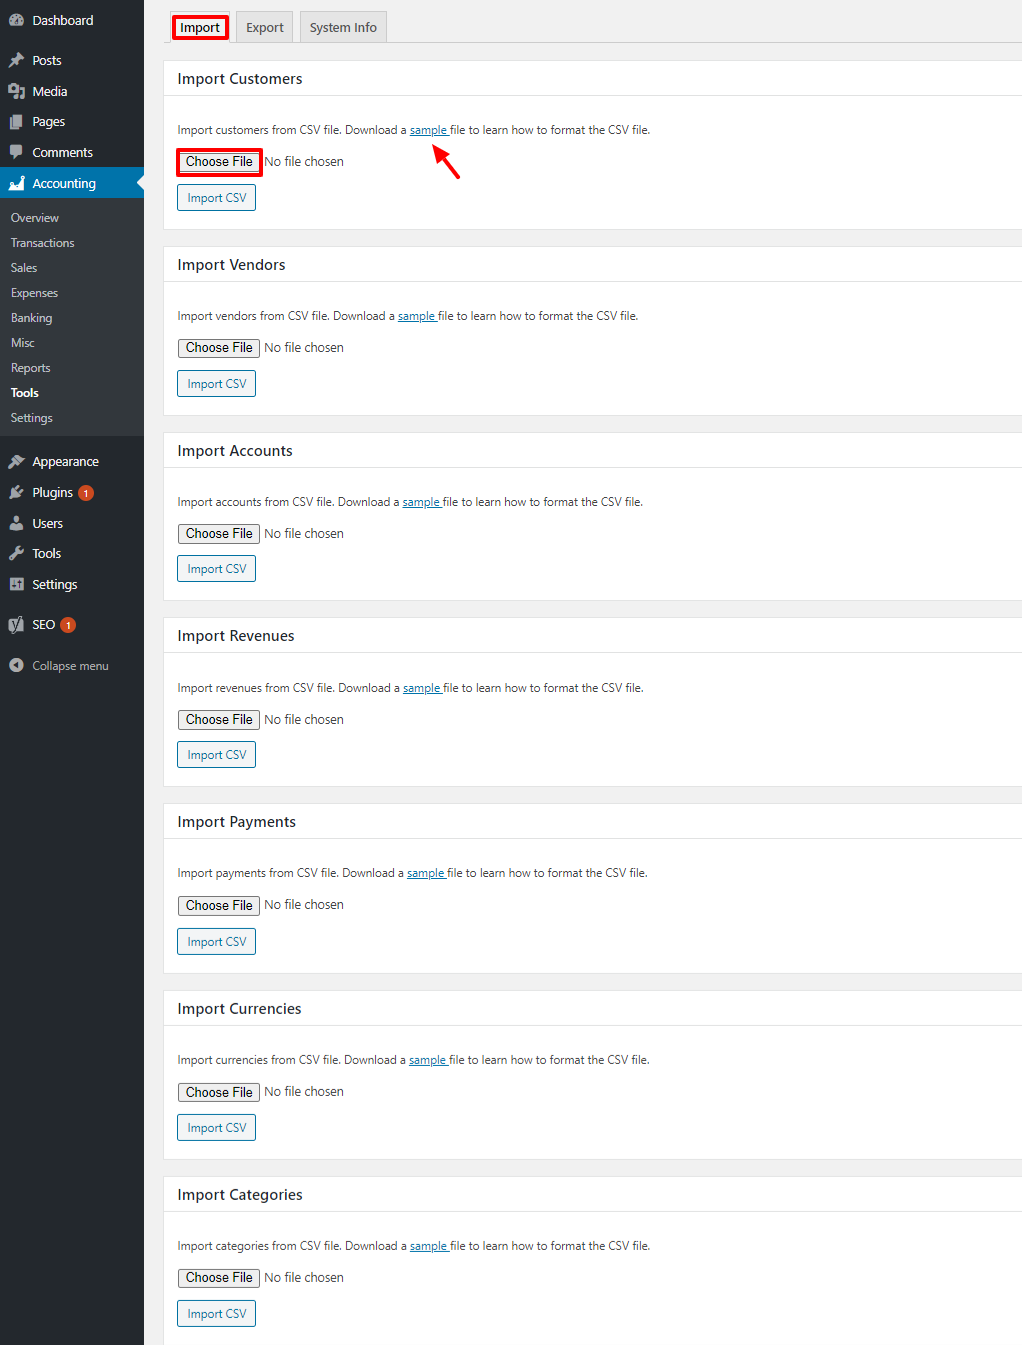Open Tools in Accounting submenu
Viewport: 1022px width, 1345px height.
(25, 393)
